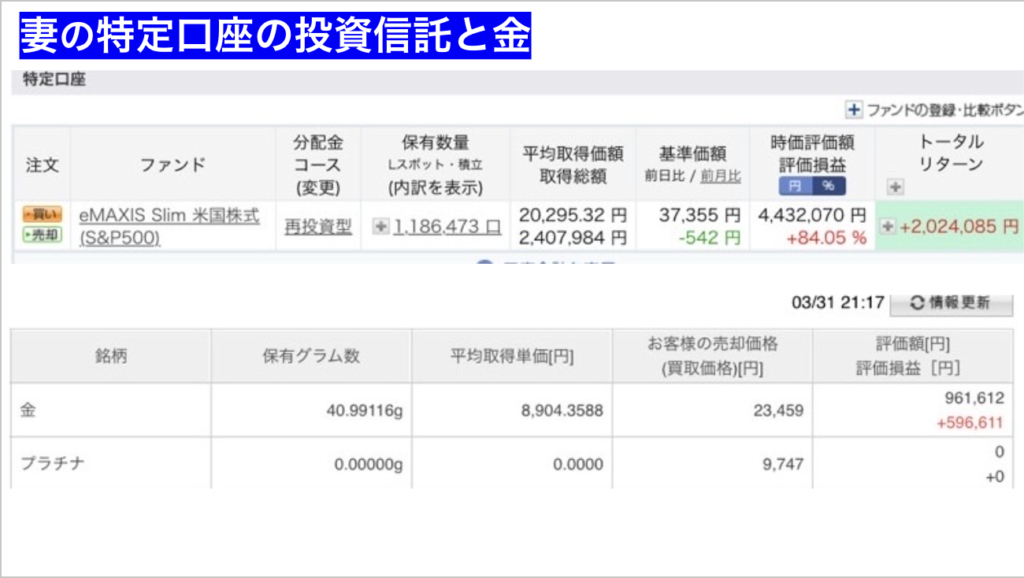Open (変更) under 分配金コース

tap(318, 187)
